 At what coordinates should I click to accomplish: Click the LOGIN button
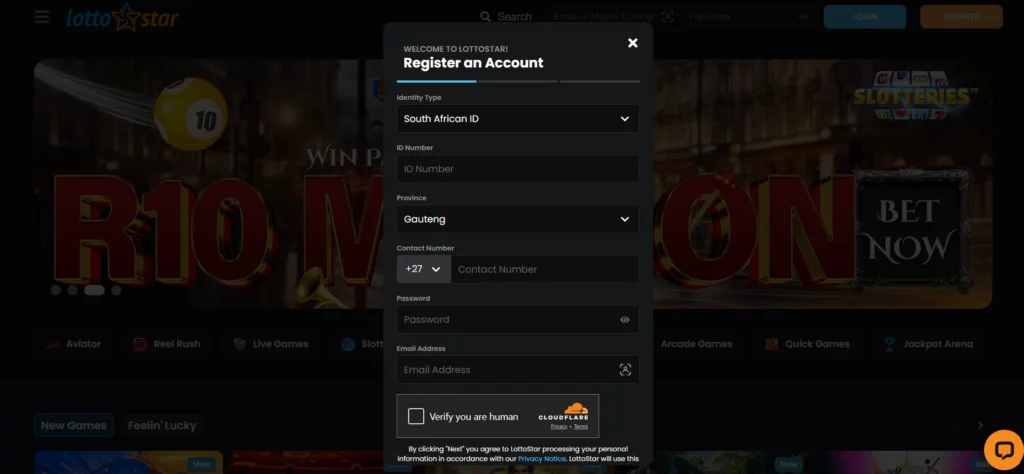(x=865, y=16)
